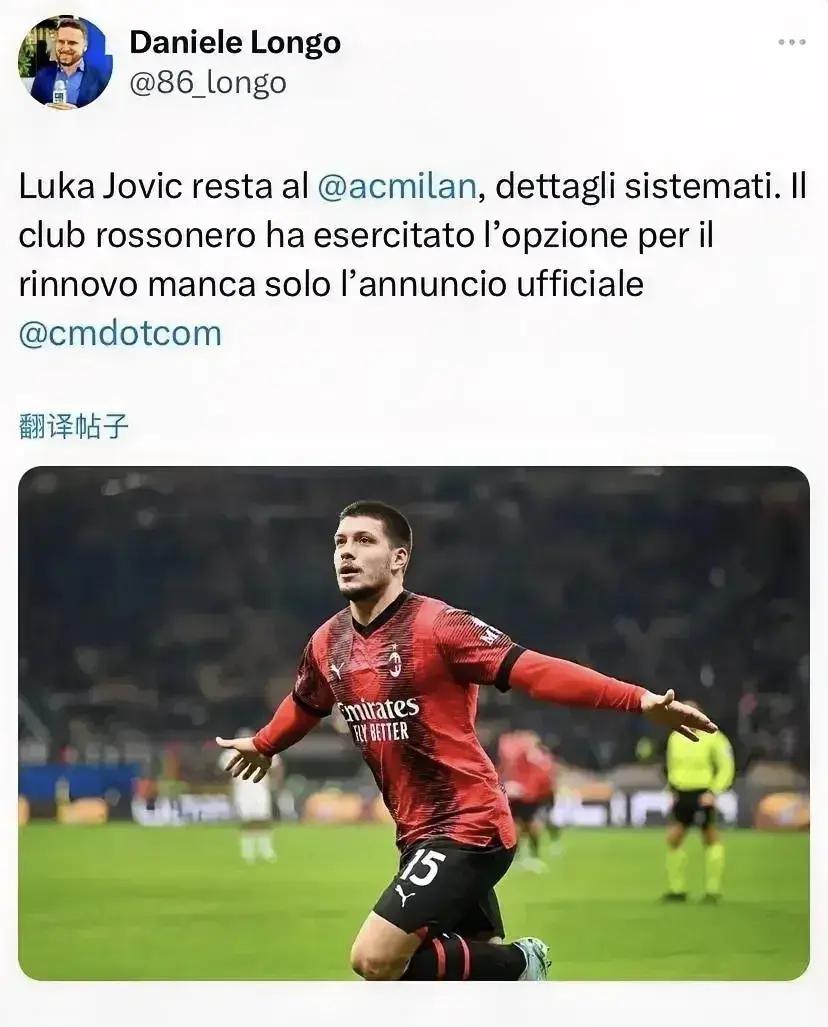This screenshot has height=1027, width=828.
Task: Click the AC Milan crest on the jersey
Action: coord(394,661)
